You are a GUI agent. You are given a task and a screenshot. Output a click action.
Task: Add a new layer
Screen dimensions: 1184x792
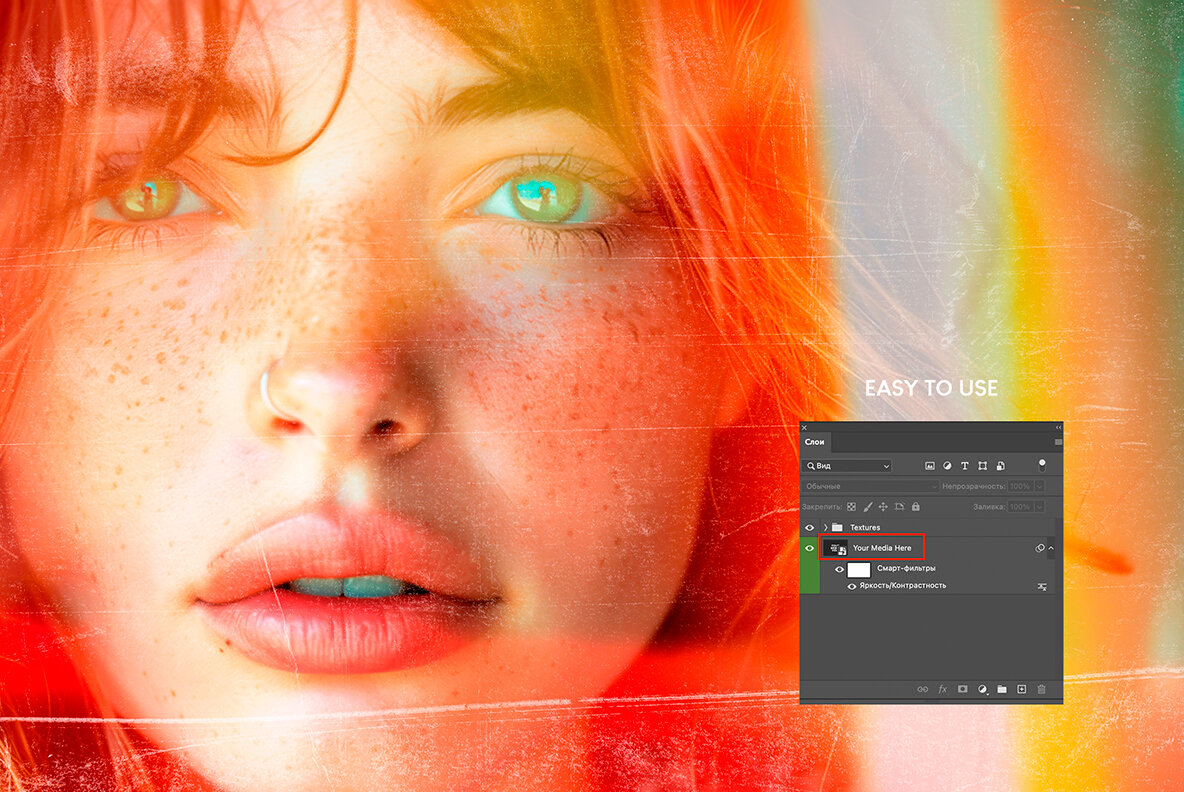pos(1022,689)
